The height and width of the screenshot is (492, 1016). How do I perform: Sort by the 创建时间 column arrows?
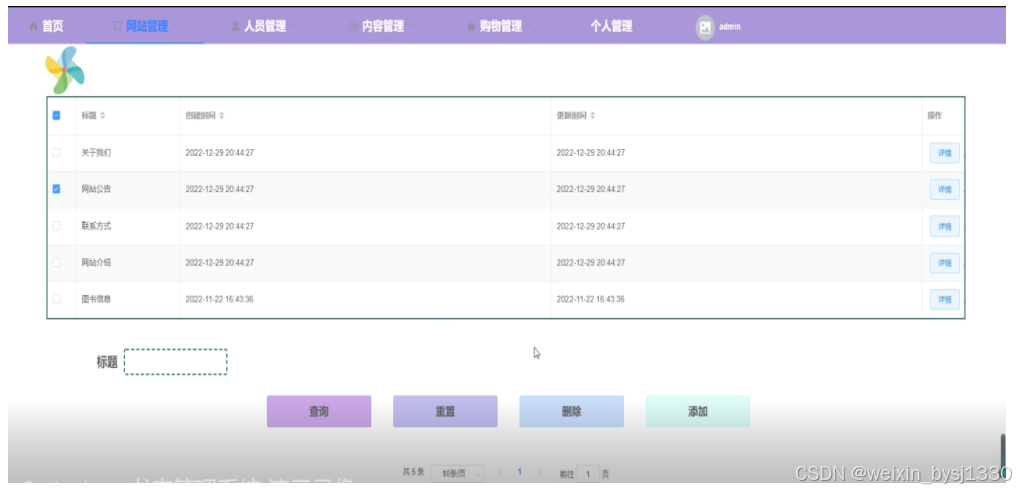(222, 116)
